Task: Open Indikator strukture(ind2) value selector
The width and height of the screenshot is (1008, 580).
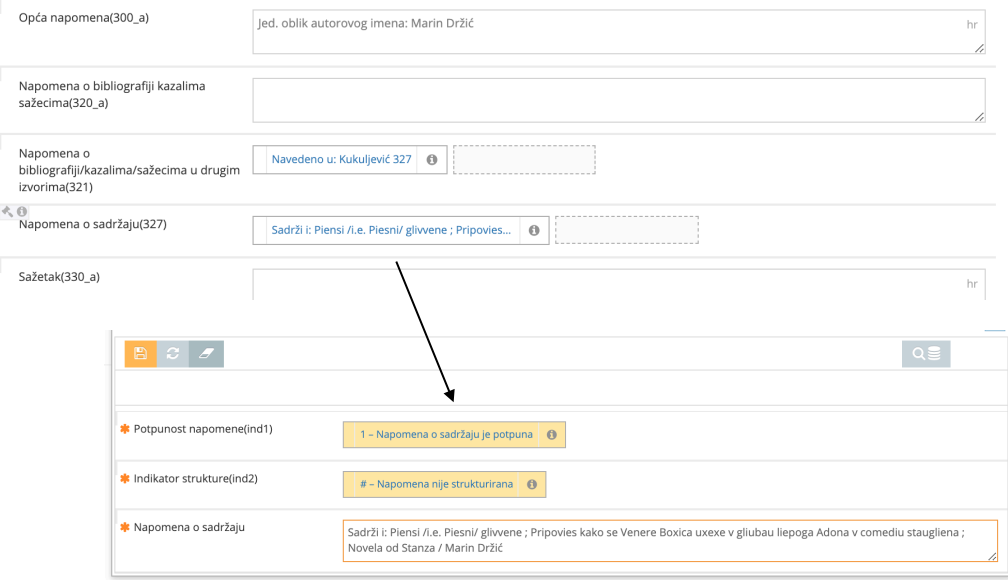Action: click(436, 484)
